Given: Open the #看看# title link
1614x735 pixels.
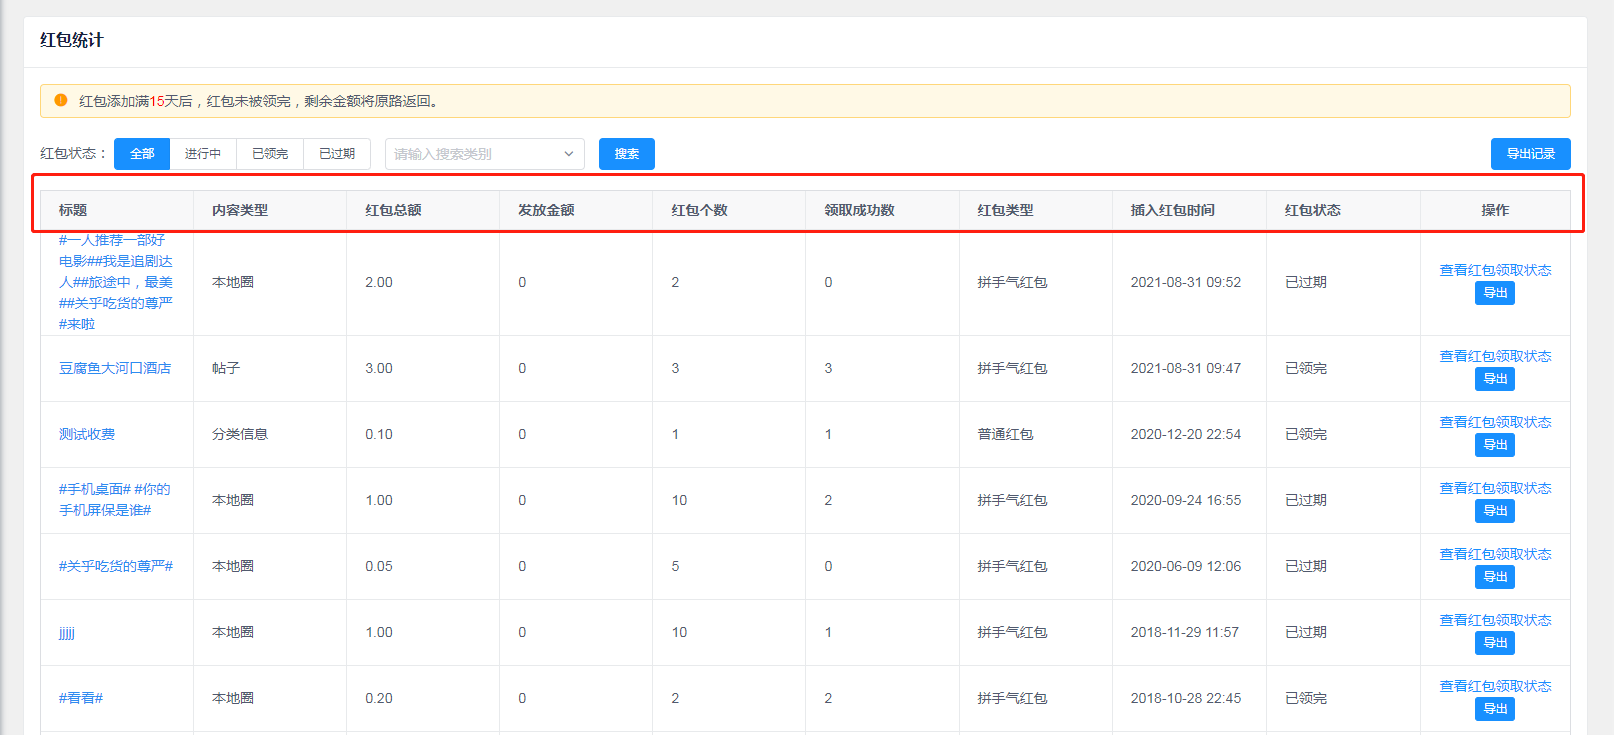Looking at the screenshot, I should [x=81, y=698].
